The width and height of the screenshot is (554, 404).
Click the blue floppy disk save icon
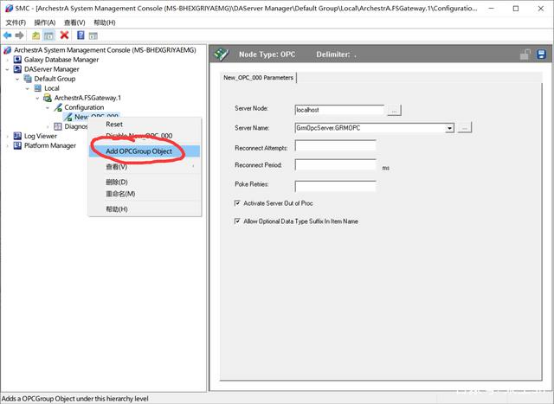[x=541, y=54]
